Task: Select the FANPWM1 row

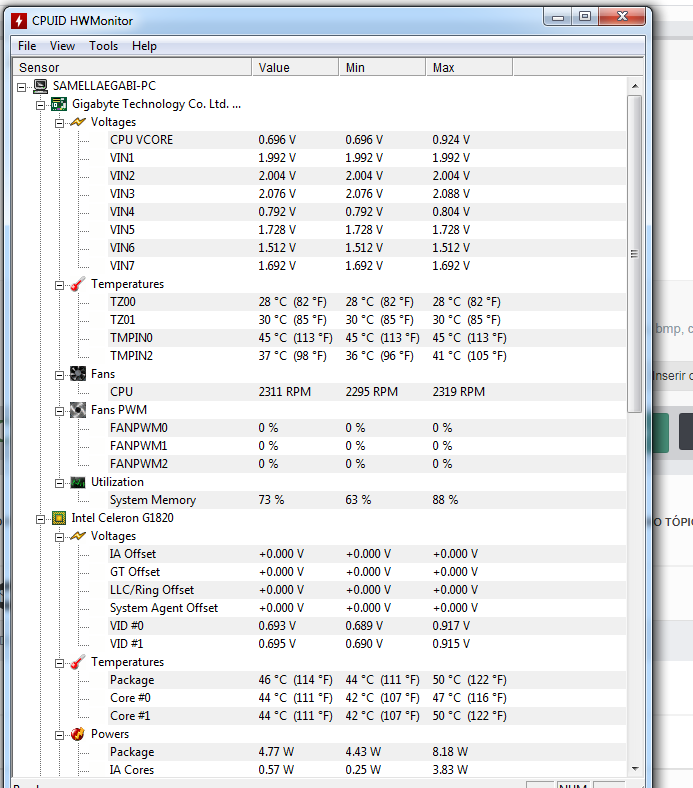Action: click(367, 446)
